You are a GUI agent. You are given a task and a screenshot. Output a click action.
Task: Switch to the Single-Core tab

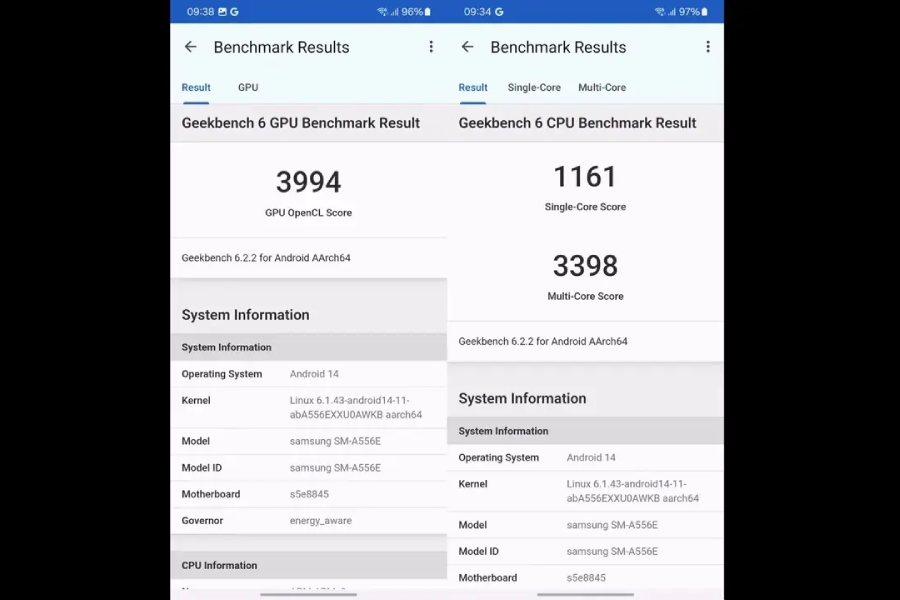tap(534, 88)
